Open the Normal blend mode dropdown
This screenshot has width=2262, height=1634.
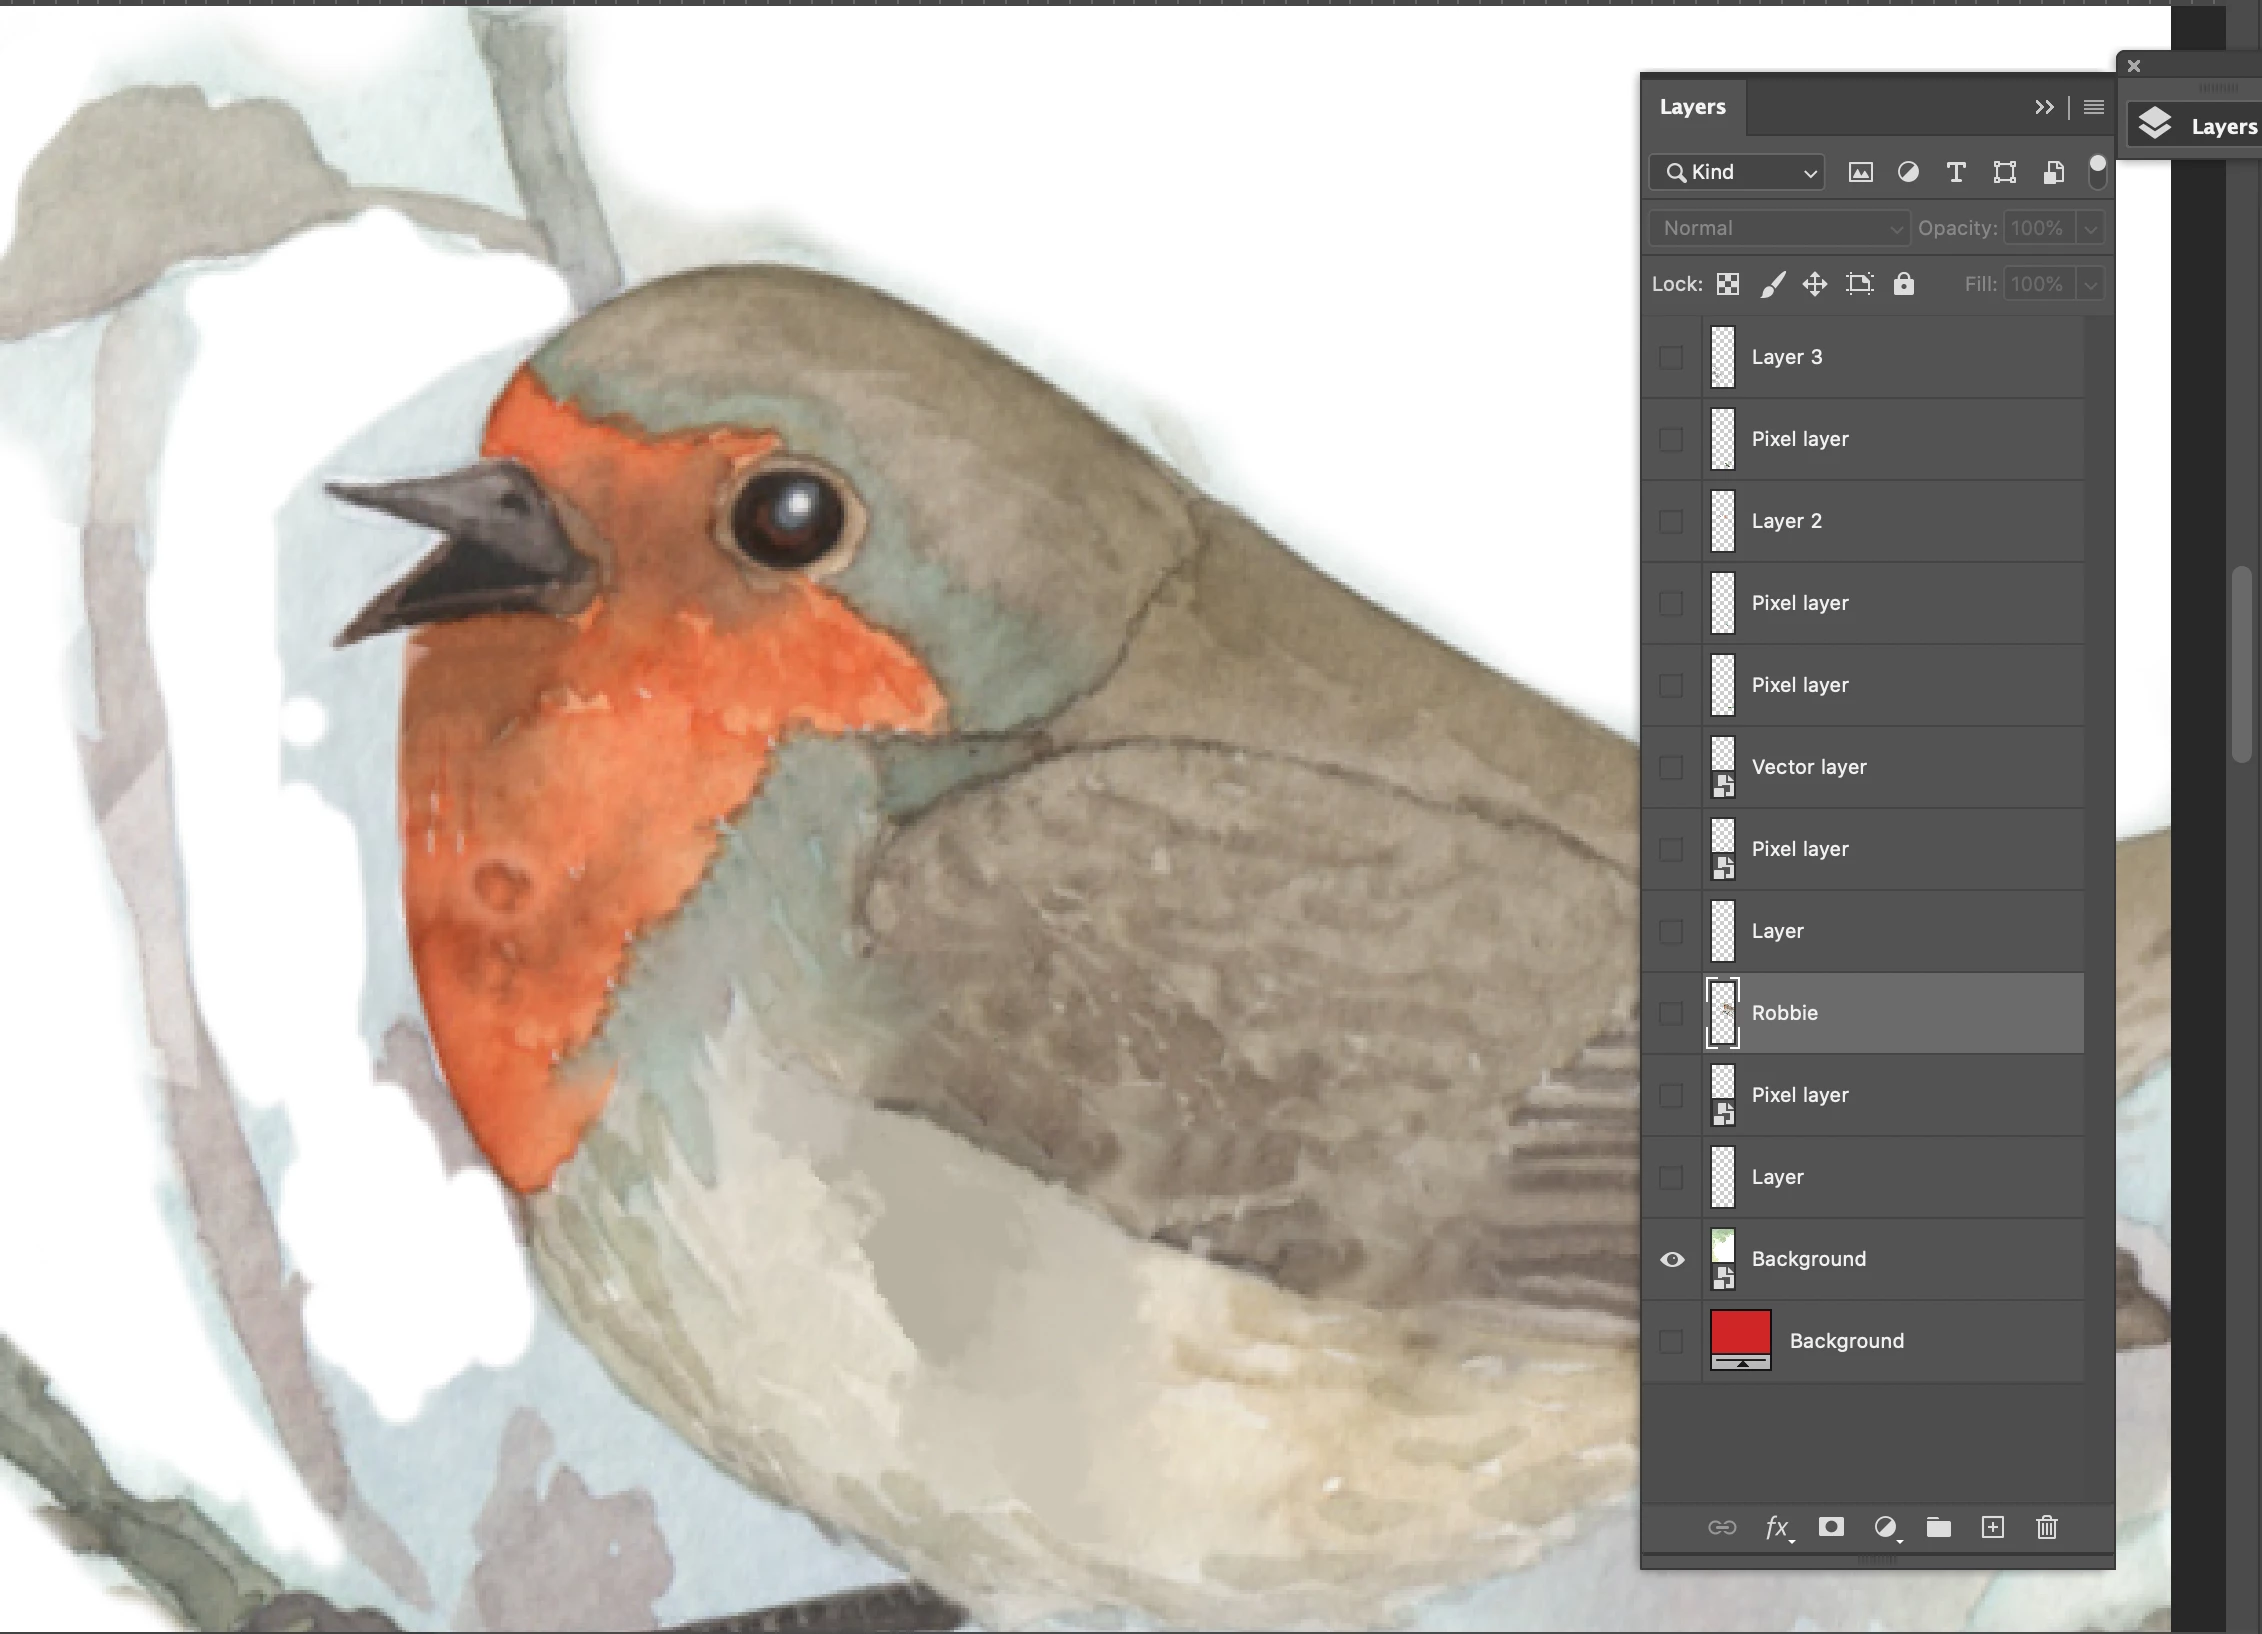coord(1780,228)
